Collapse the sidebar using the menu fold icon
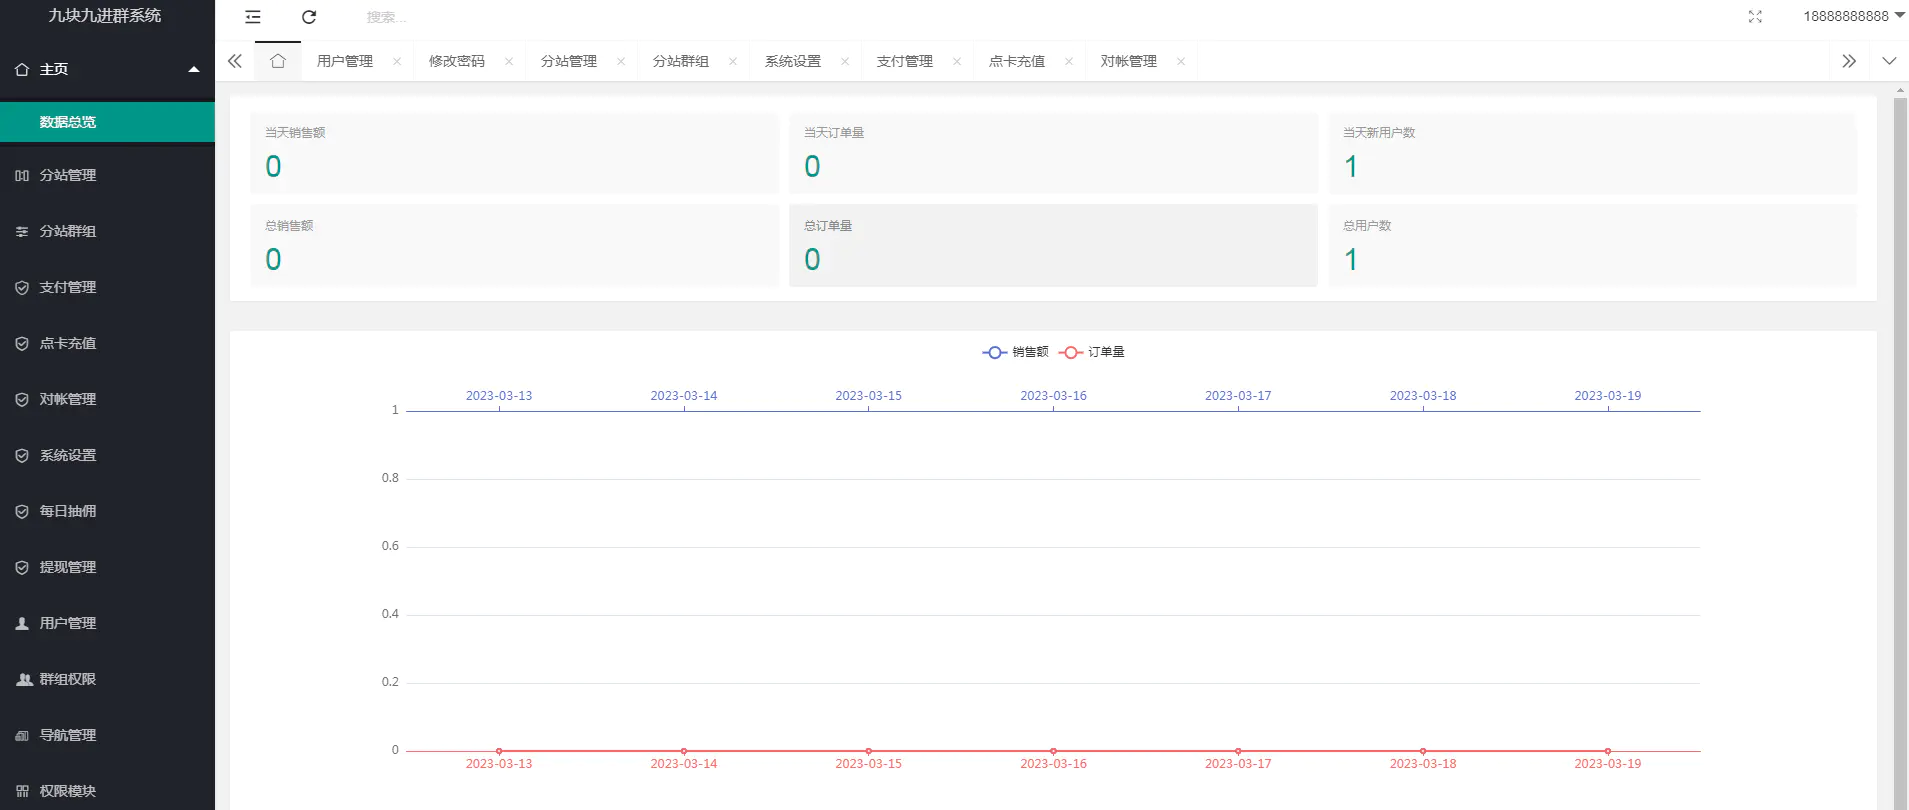 (253, 17)
